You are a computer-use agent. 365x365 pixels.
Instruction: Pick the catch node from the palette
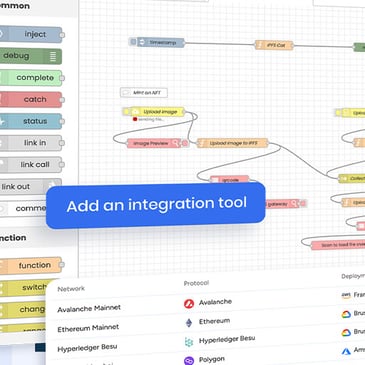pyautogui.click(x=31, y=99)
